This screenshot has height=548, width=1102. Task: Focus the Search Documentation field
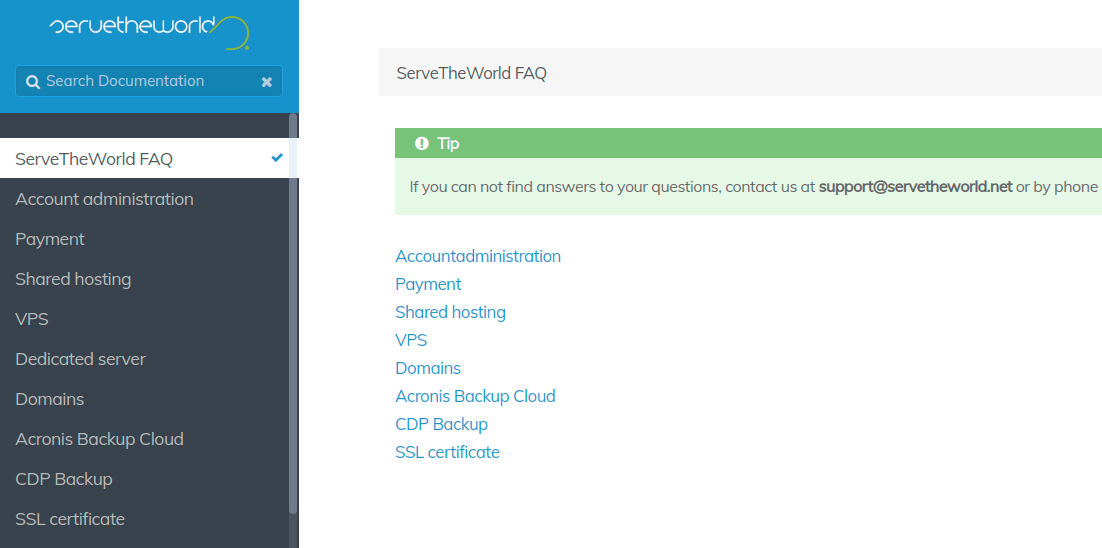(149, 81)
